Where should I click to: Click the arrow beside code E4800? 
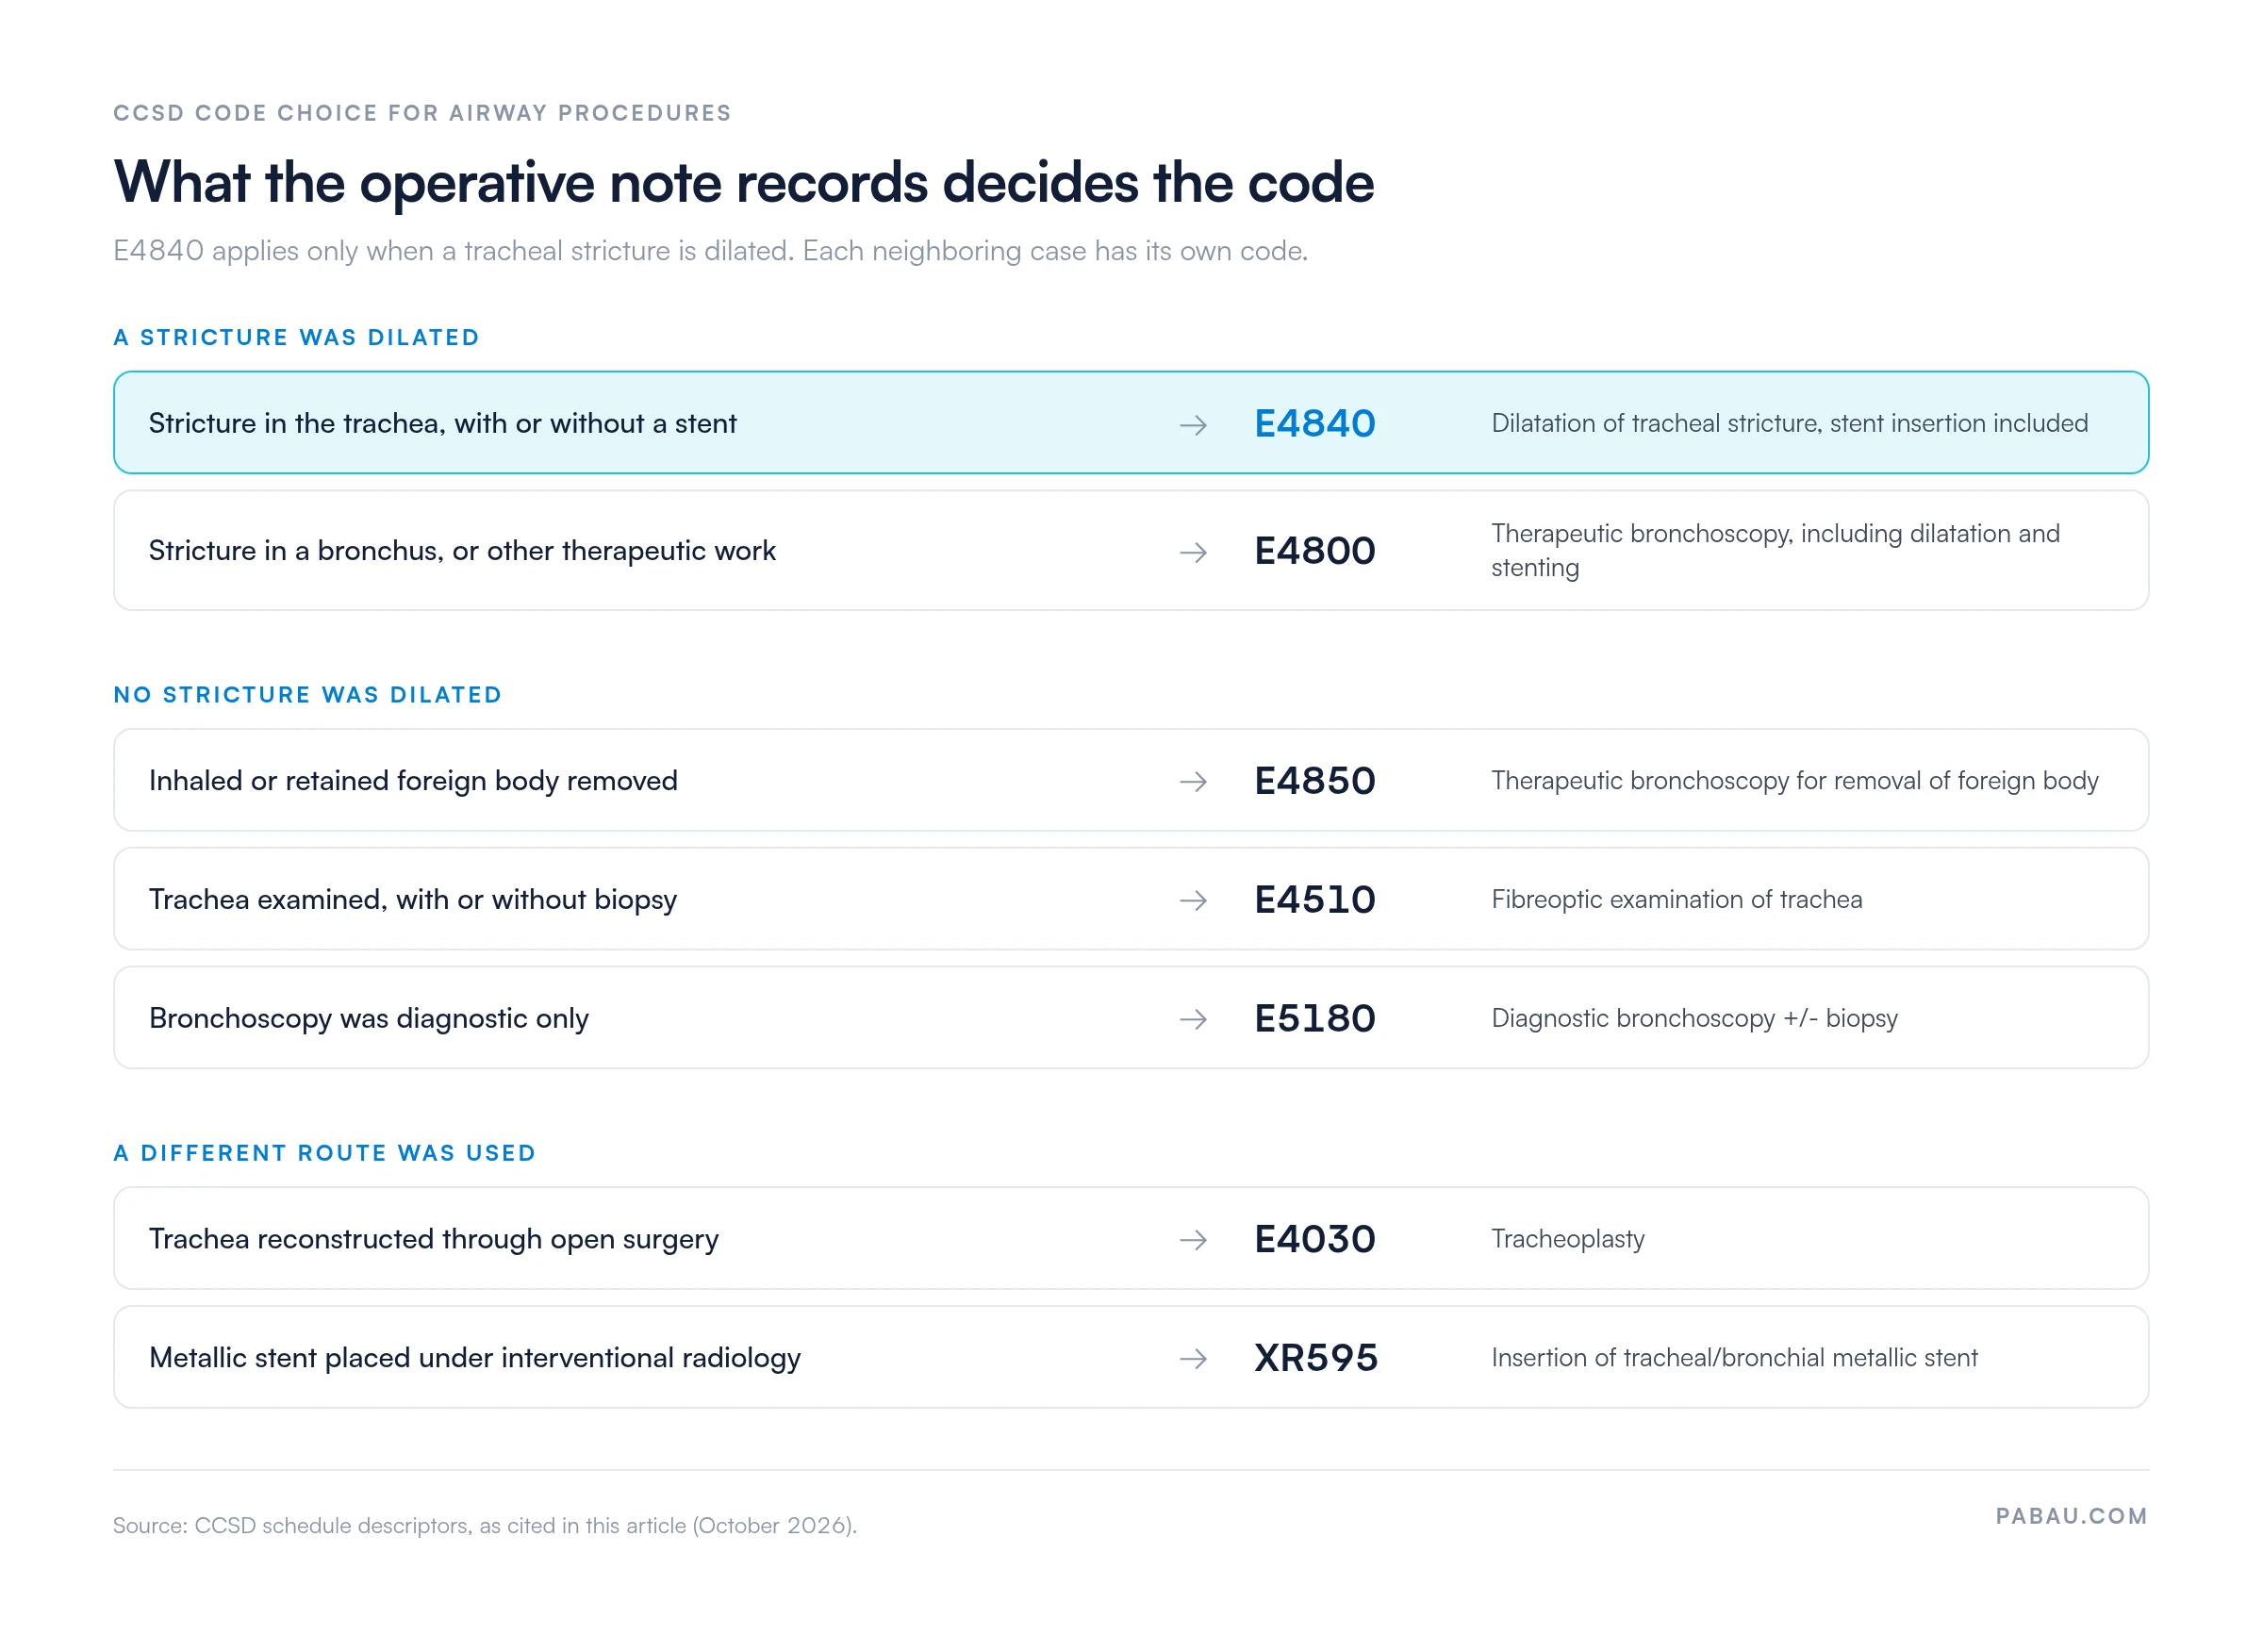pyautogui.click(x=1192, y=552)
